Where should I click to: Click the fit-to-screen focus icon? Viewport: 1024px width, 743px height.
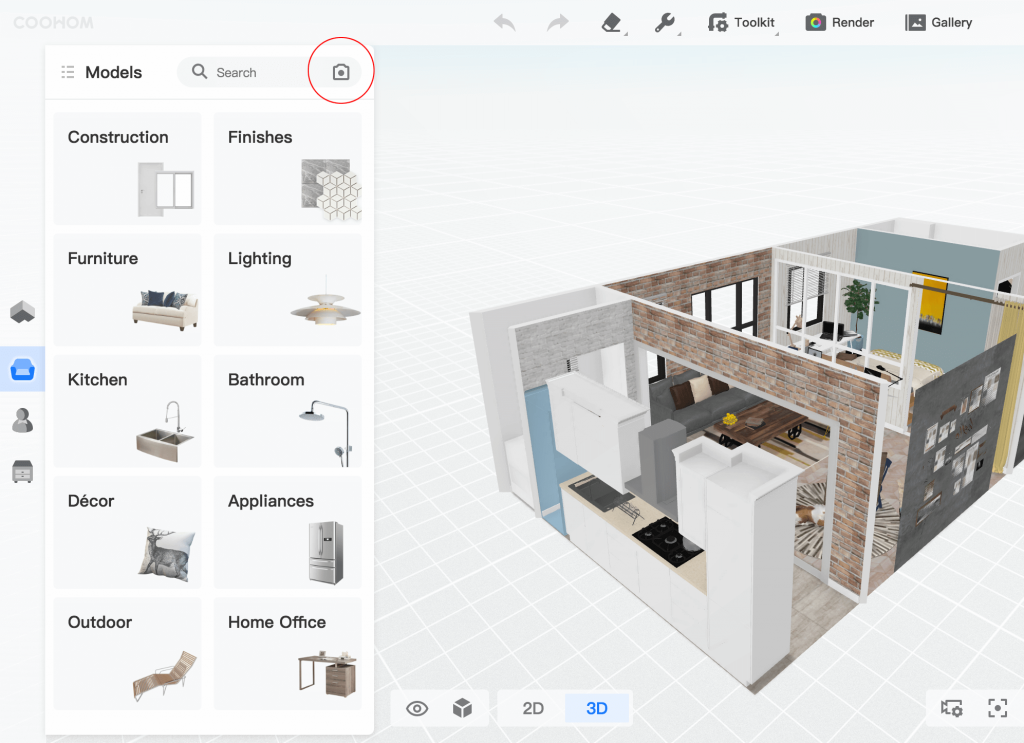pyautogui.click(x=997, y=708)
